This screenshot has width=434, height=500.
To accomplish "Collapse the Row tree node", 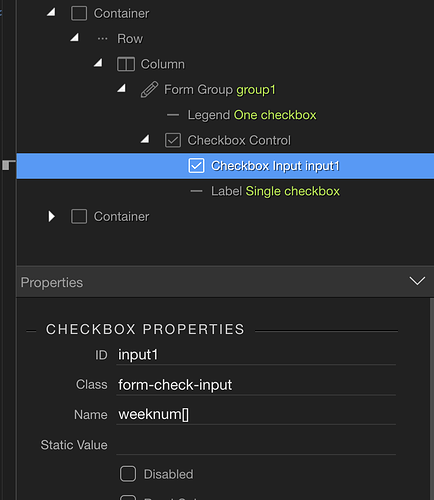I will [75, 37].
